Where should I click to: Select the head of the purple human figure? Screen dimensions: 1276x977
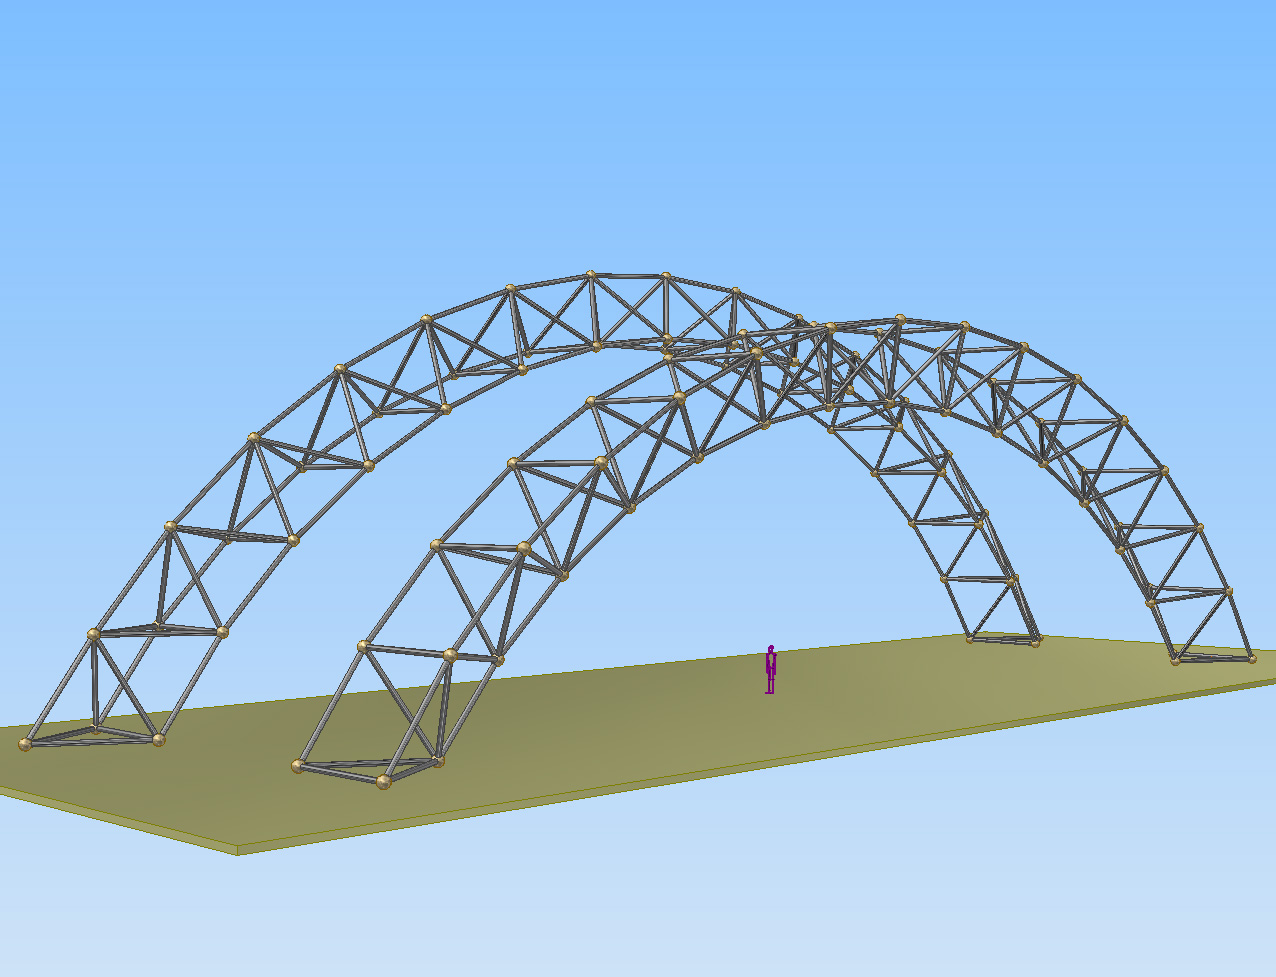(x=770, y=649)
